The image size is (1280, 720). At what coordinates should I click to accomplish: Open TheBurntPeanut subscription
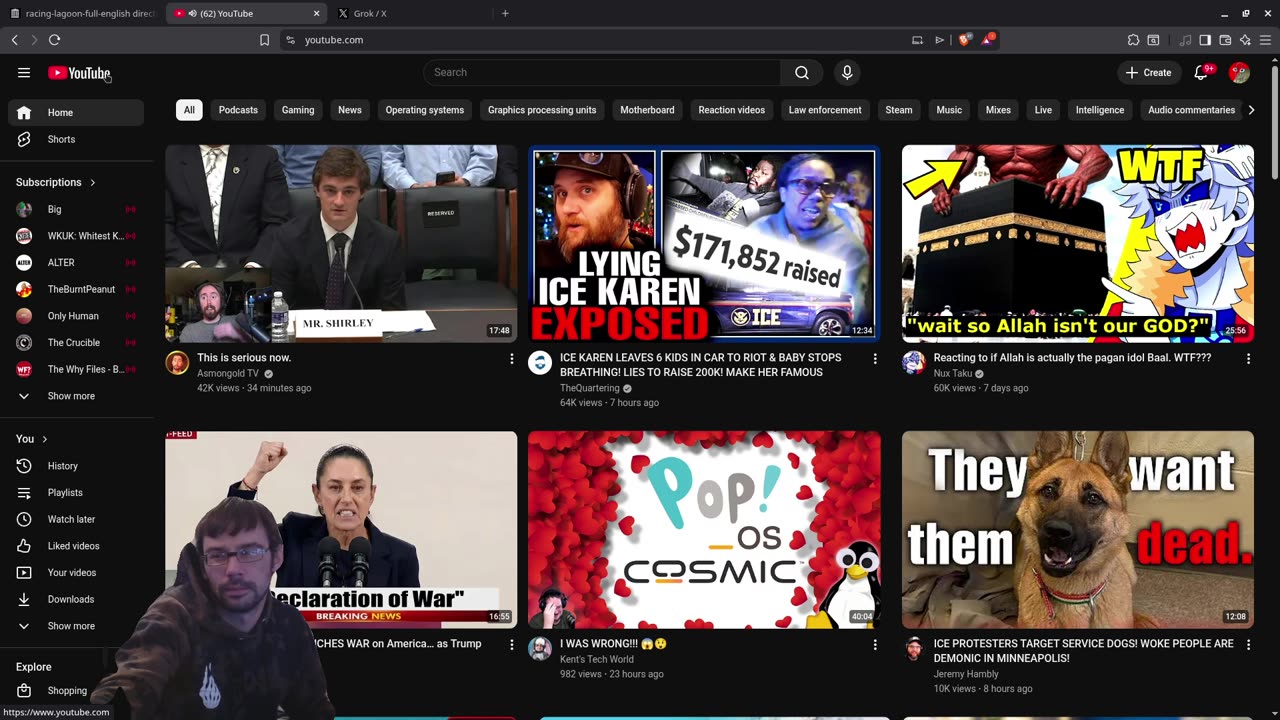click(x=76, y=289)
